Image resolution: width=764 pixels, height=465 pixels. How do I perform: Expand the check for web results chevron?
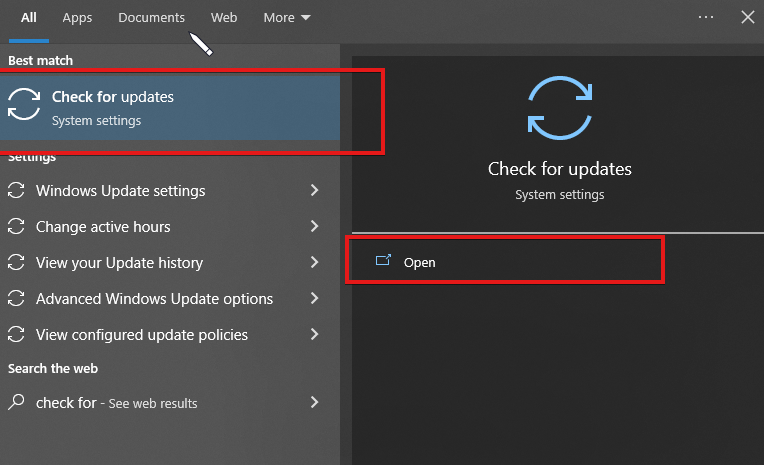pyautogui.click(x=315, y=402)
